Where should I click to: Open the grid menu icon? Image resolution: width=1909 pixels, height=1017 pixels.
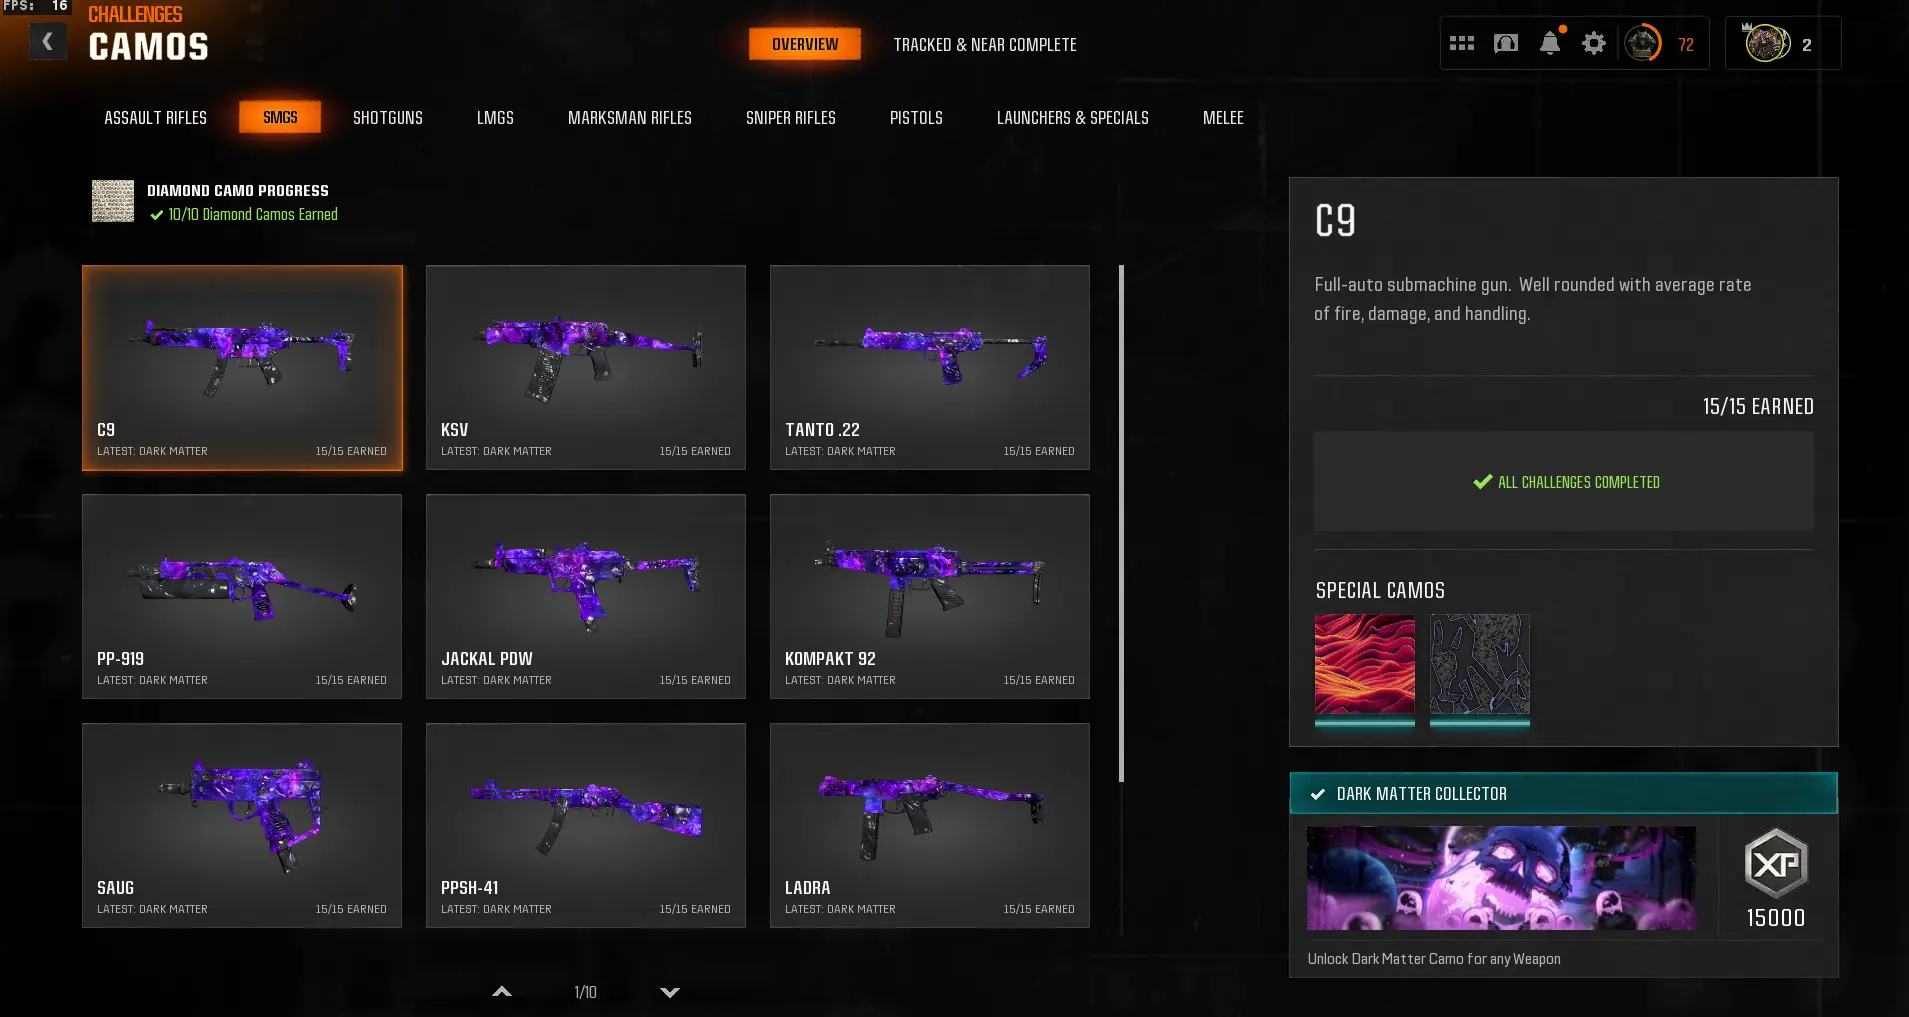click(1462, 44)
